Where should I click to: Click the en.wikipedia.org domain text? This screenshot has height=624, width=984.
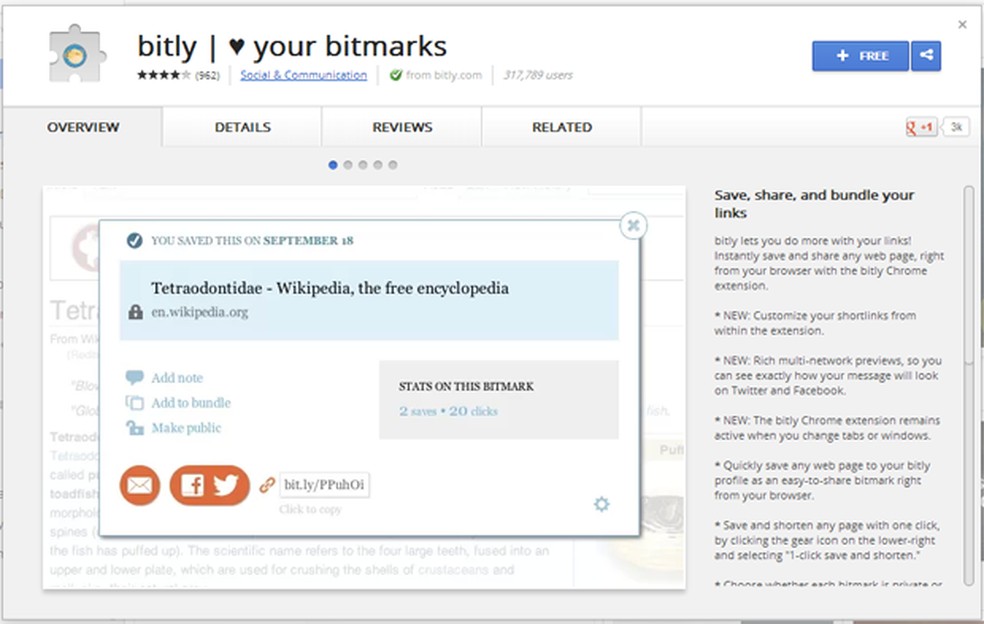200,312
